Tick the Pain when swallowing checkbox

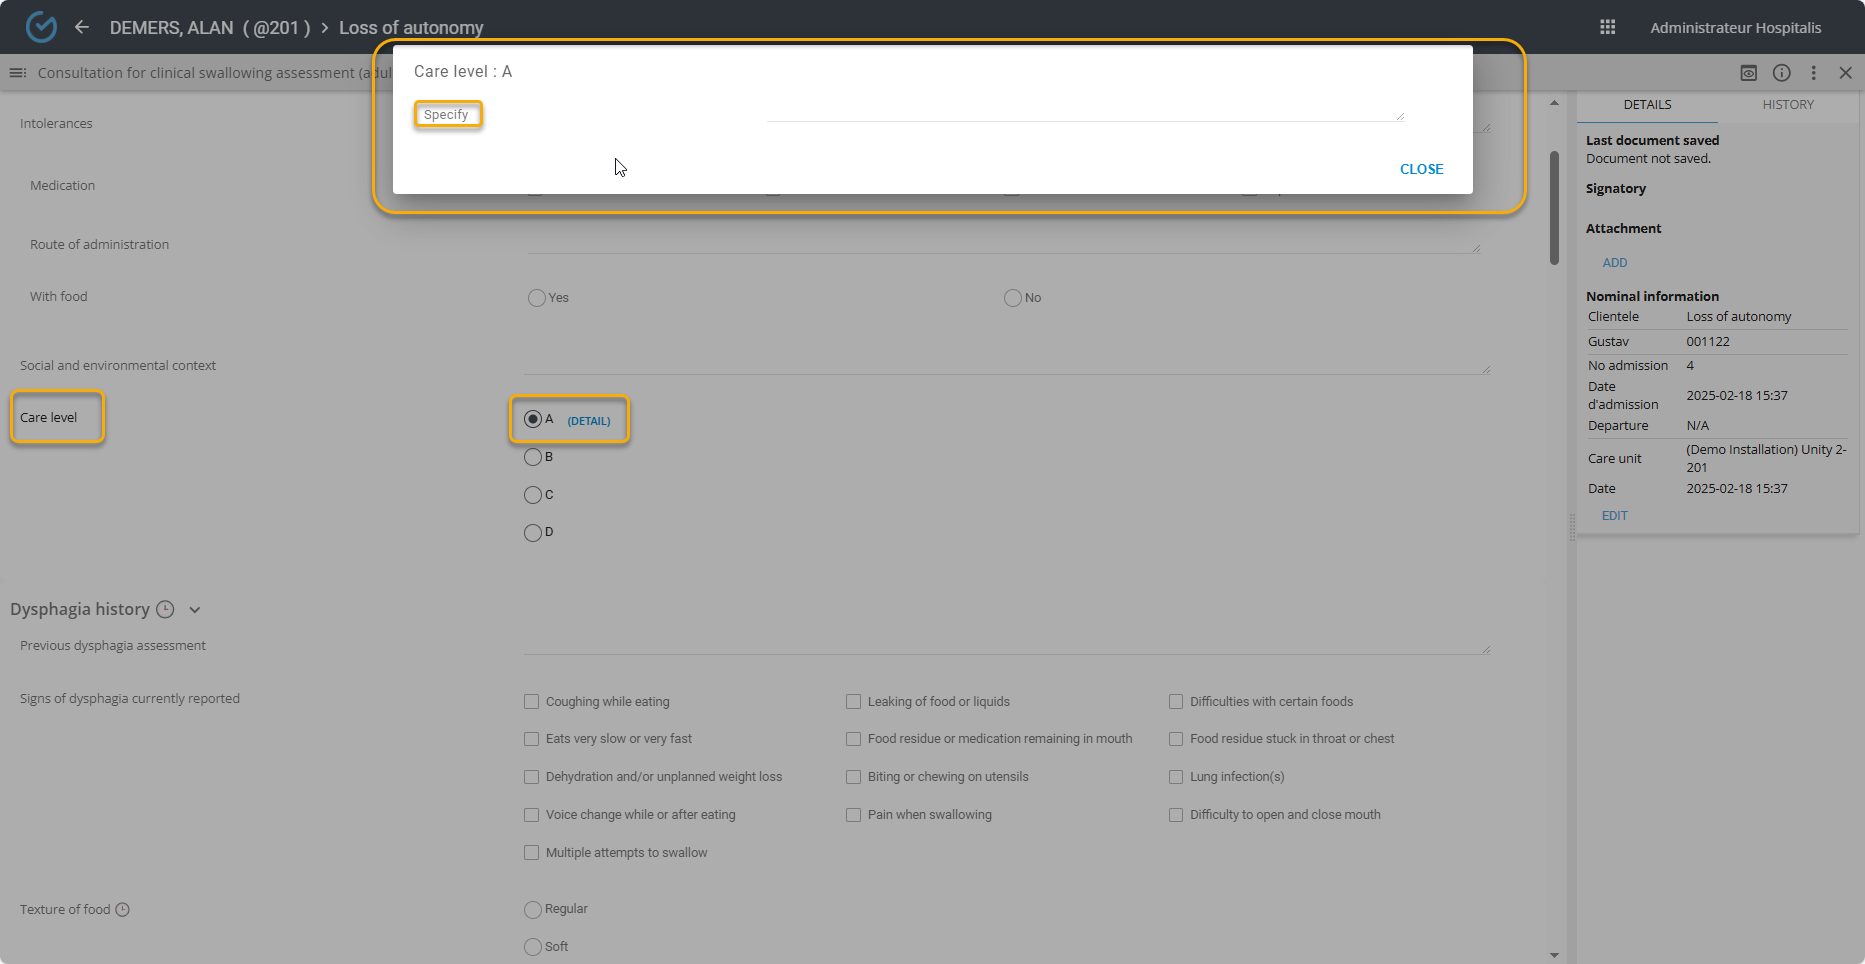[x=854, y=815]
